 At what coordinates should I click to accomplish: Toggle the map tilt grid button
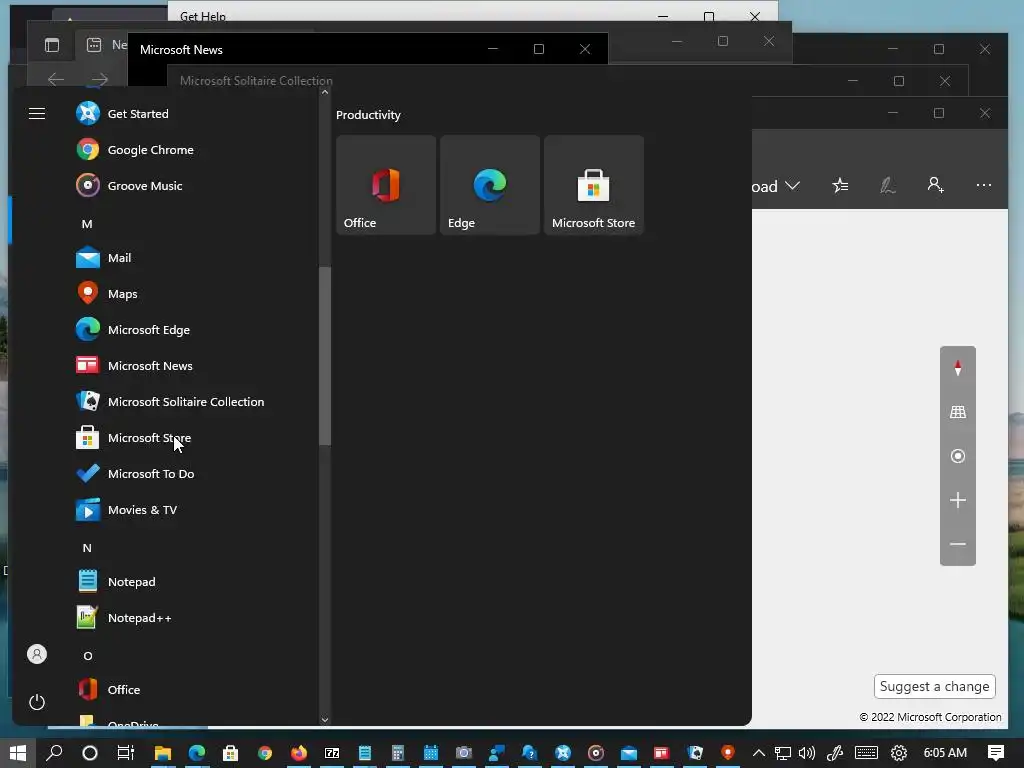click(x=957, y=412)
